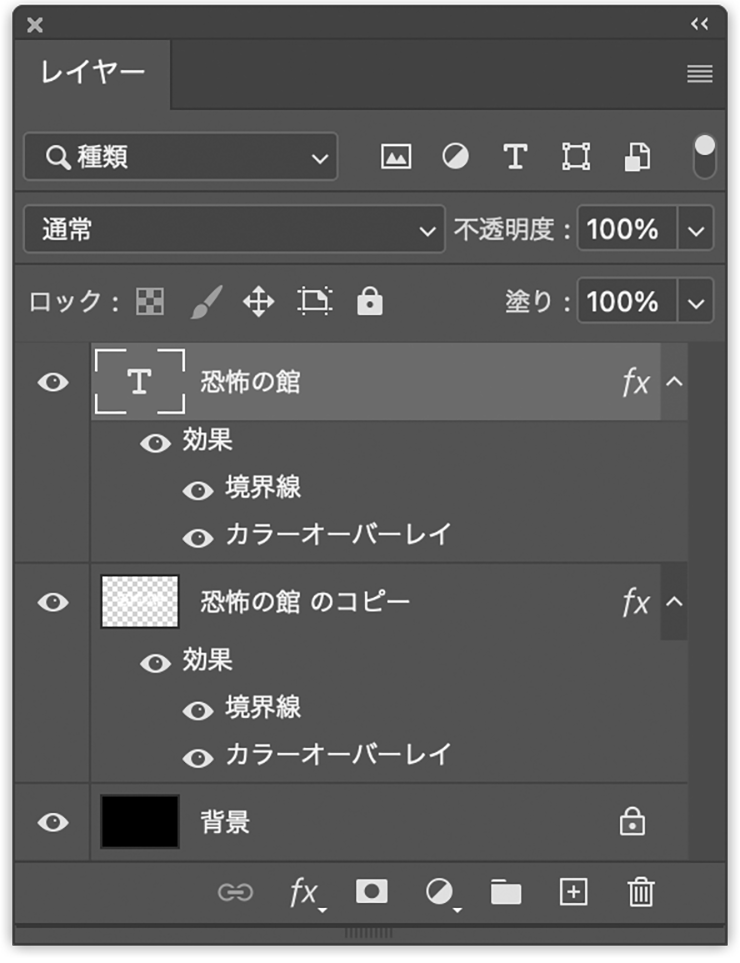Open the 不透明度 opacity dropdown arrow
This screenshot has width=740, height=963.
click(x=697, y=230)
